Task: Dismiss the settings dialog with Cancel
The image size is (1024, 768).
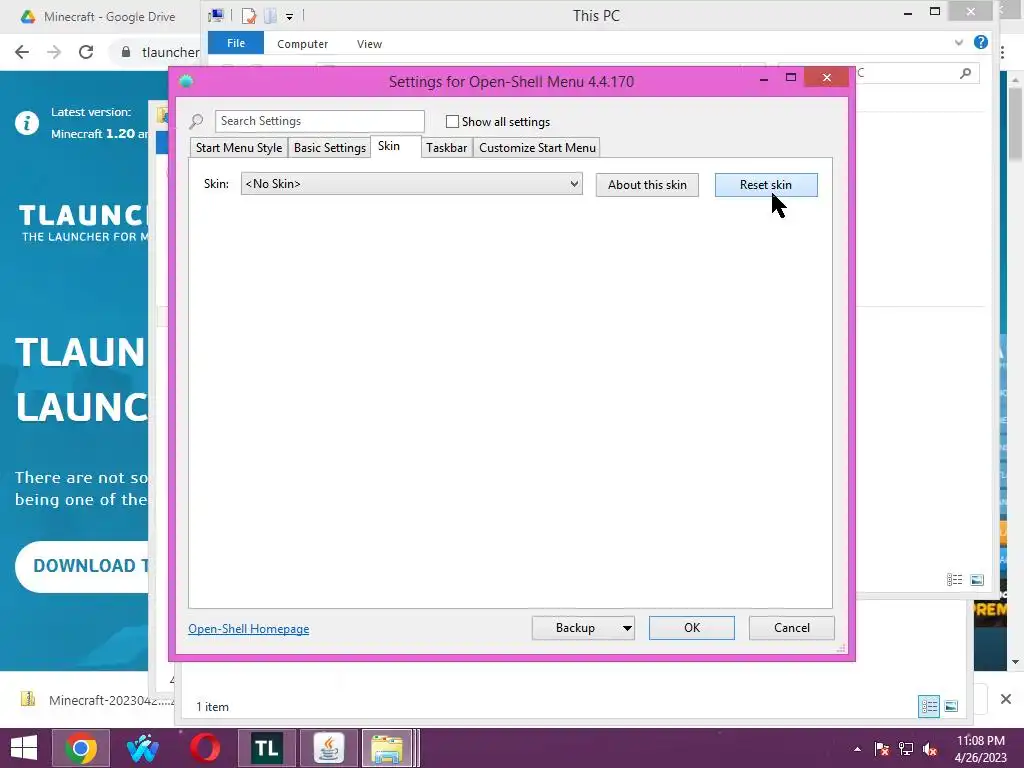Action: coord(792,628)
